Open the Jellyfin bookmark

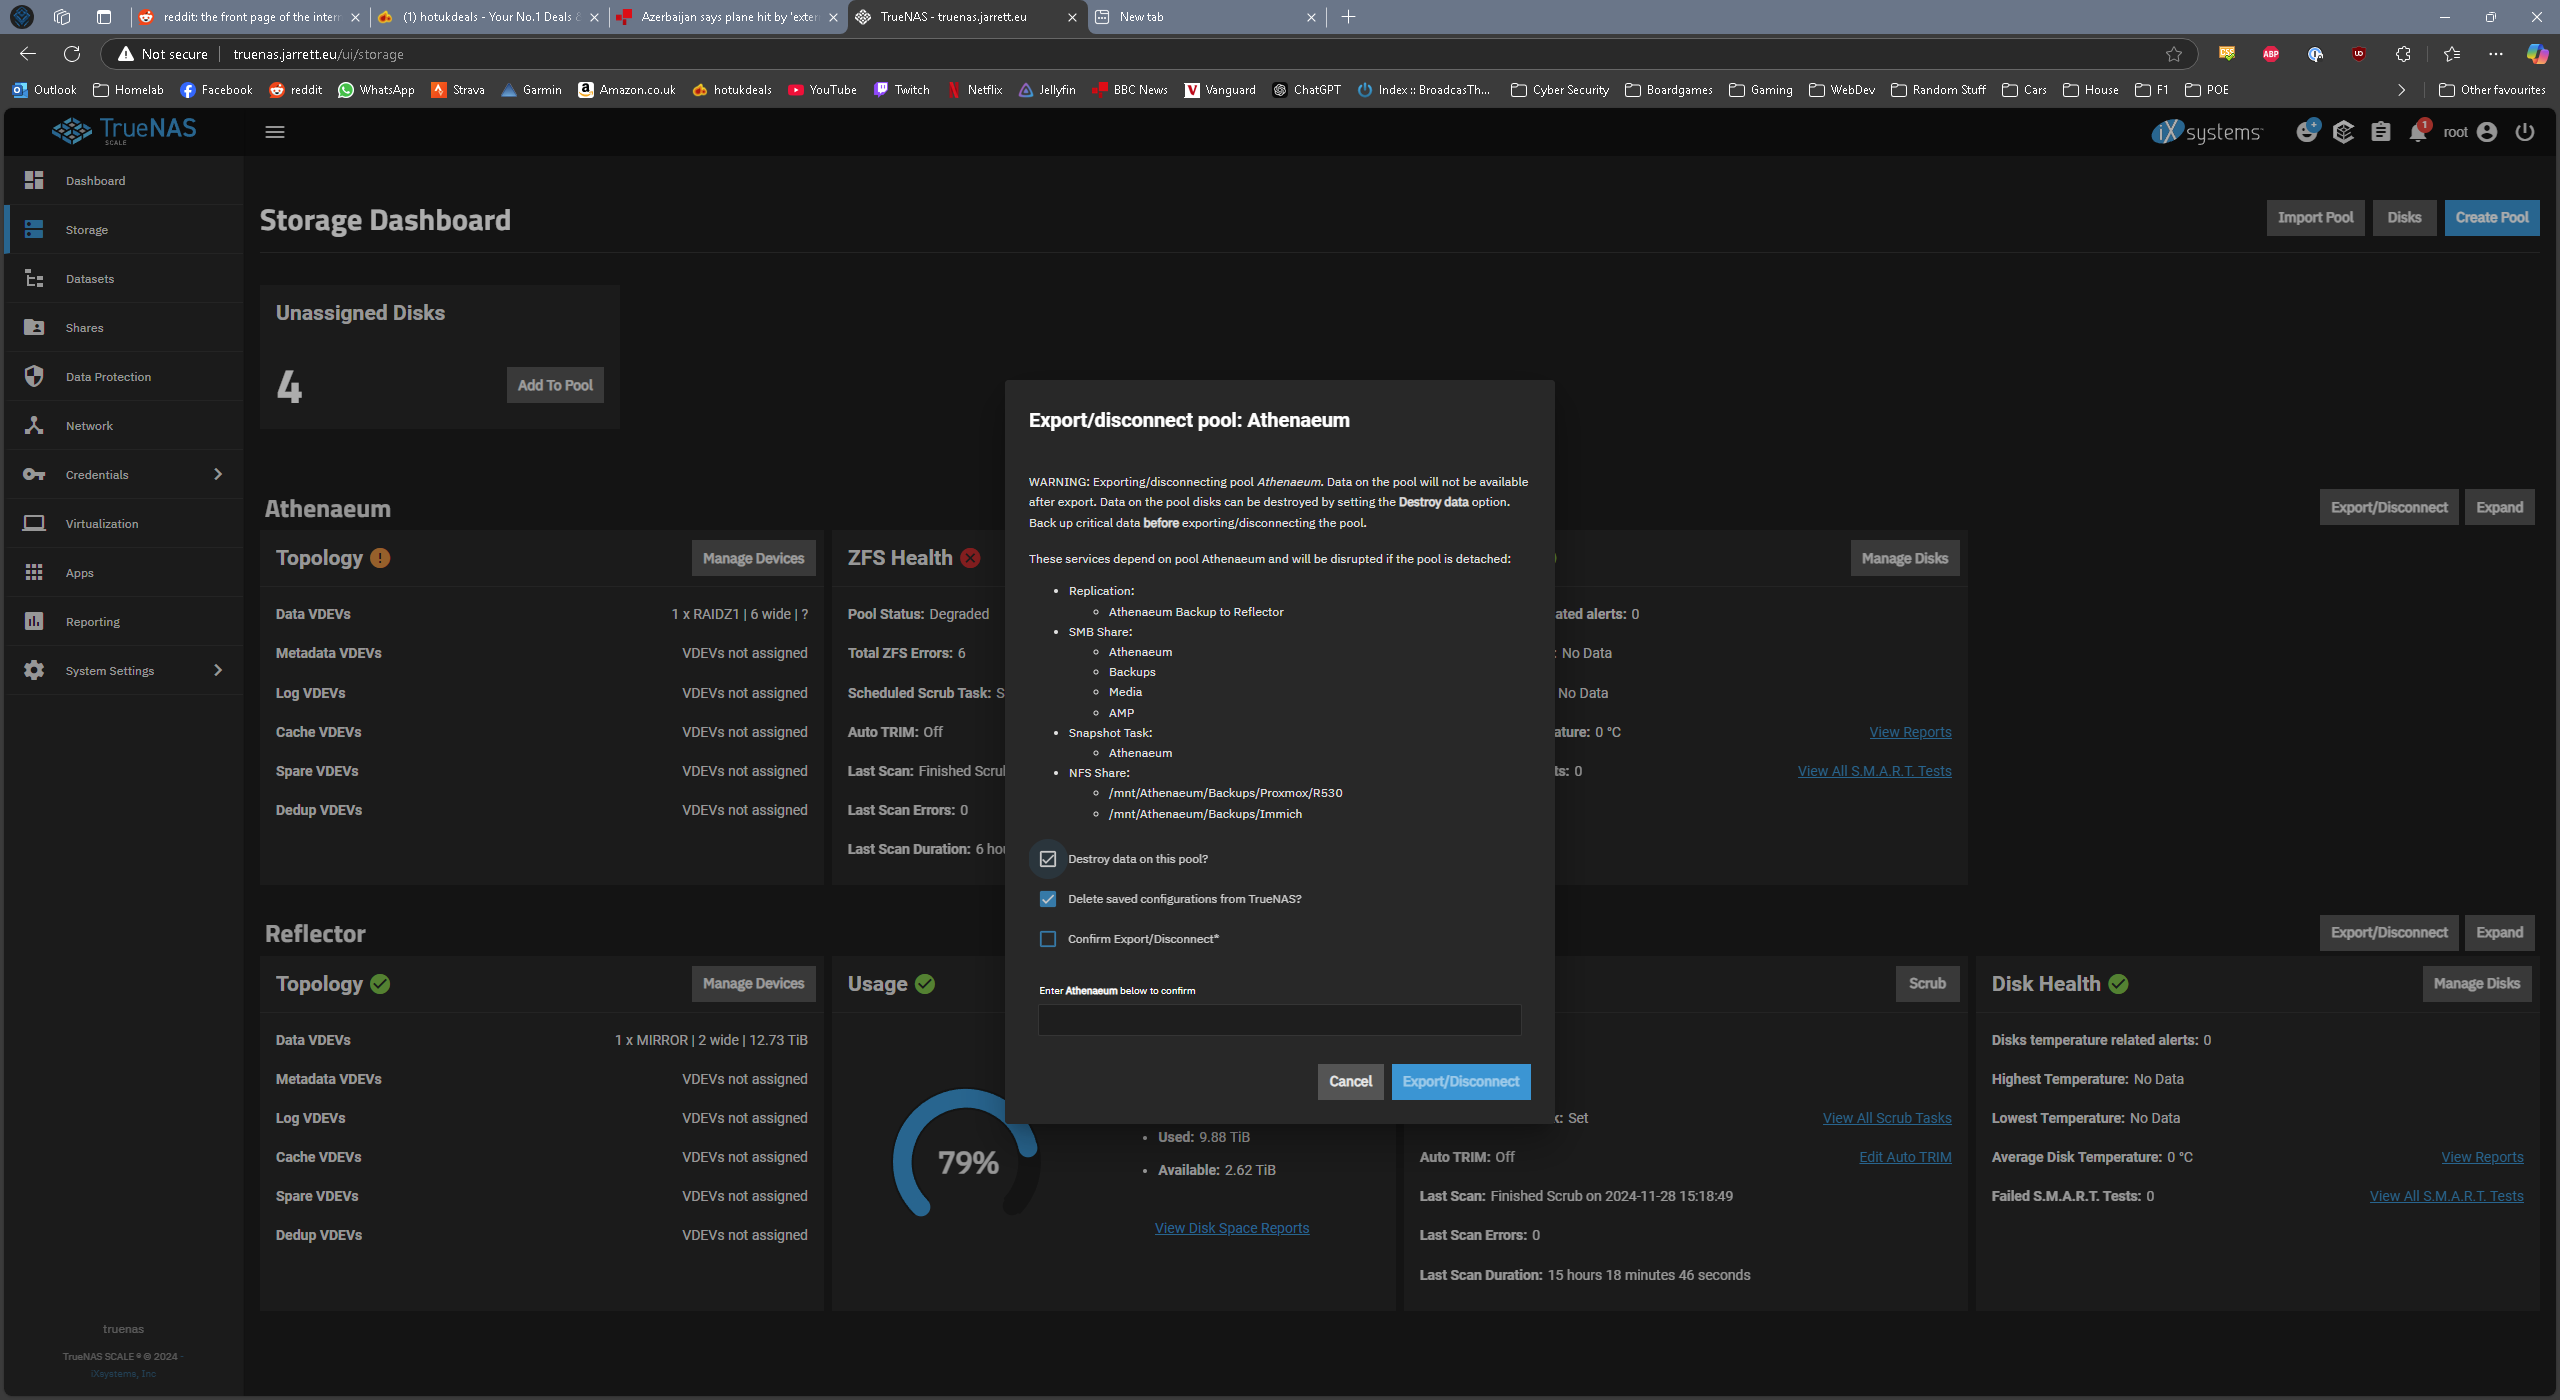click(1046, 90)
